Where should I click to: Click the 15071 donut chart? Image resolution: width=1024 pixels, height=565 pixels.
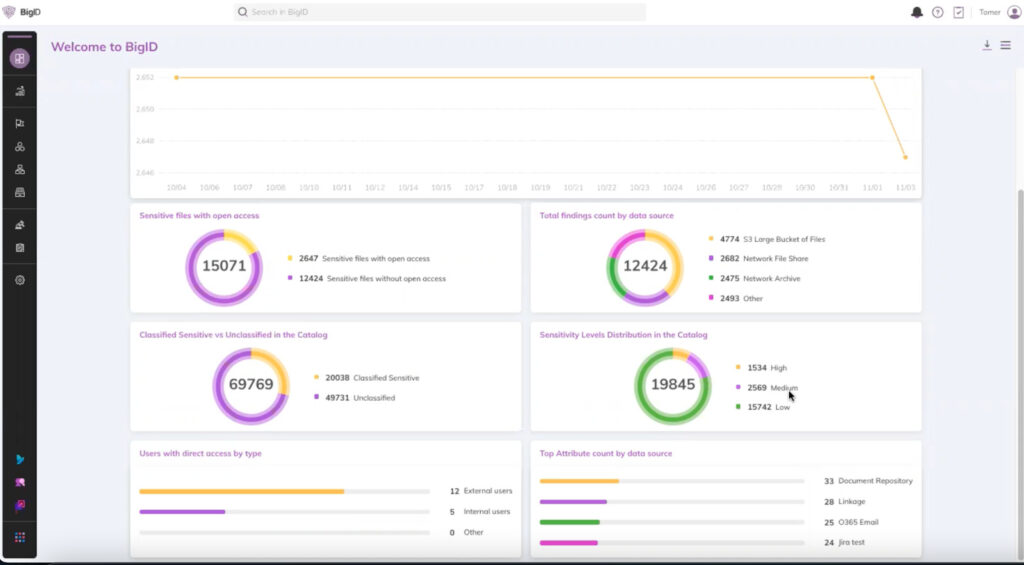(223, 267)
